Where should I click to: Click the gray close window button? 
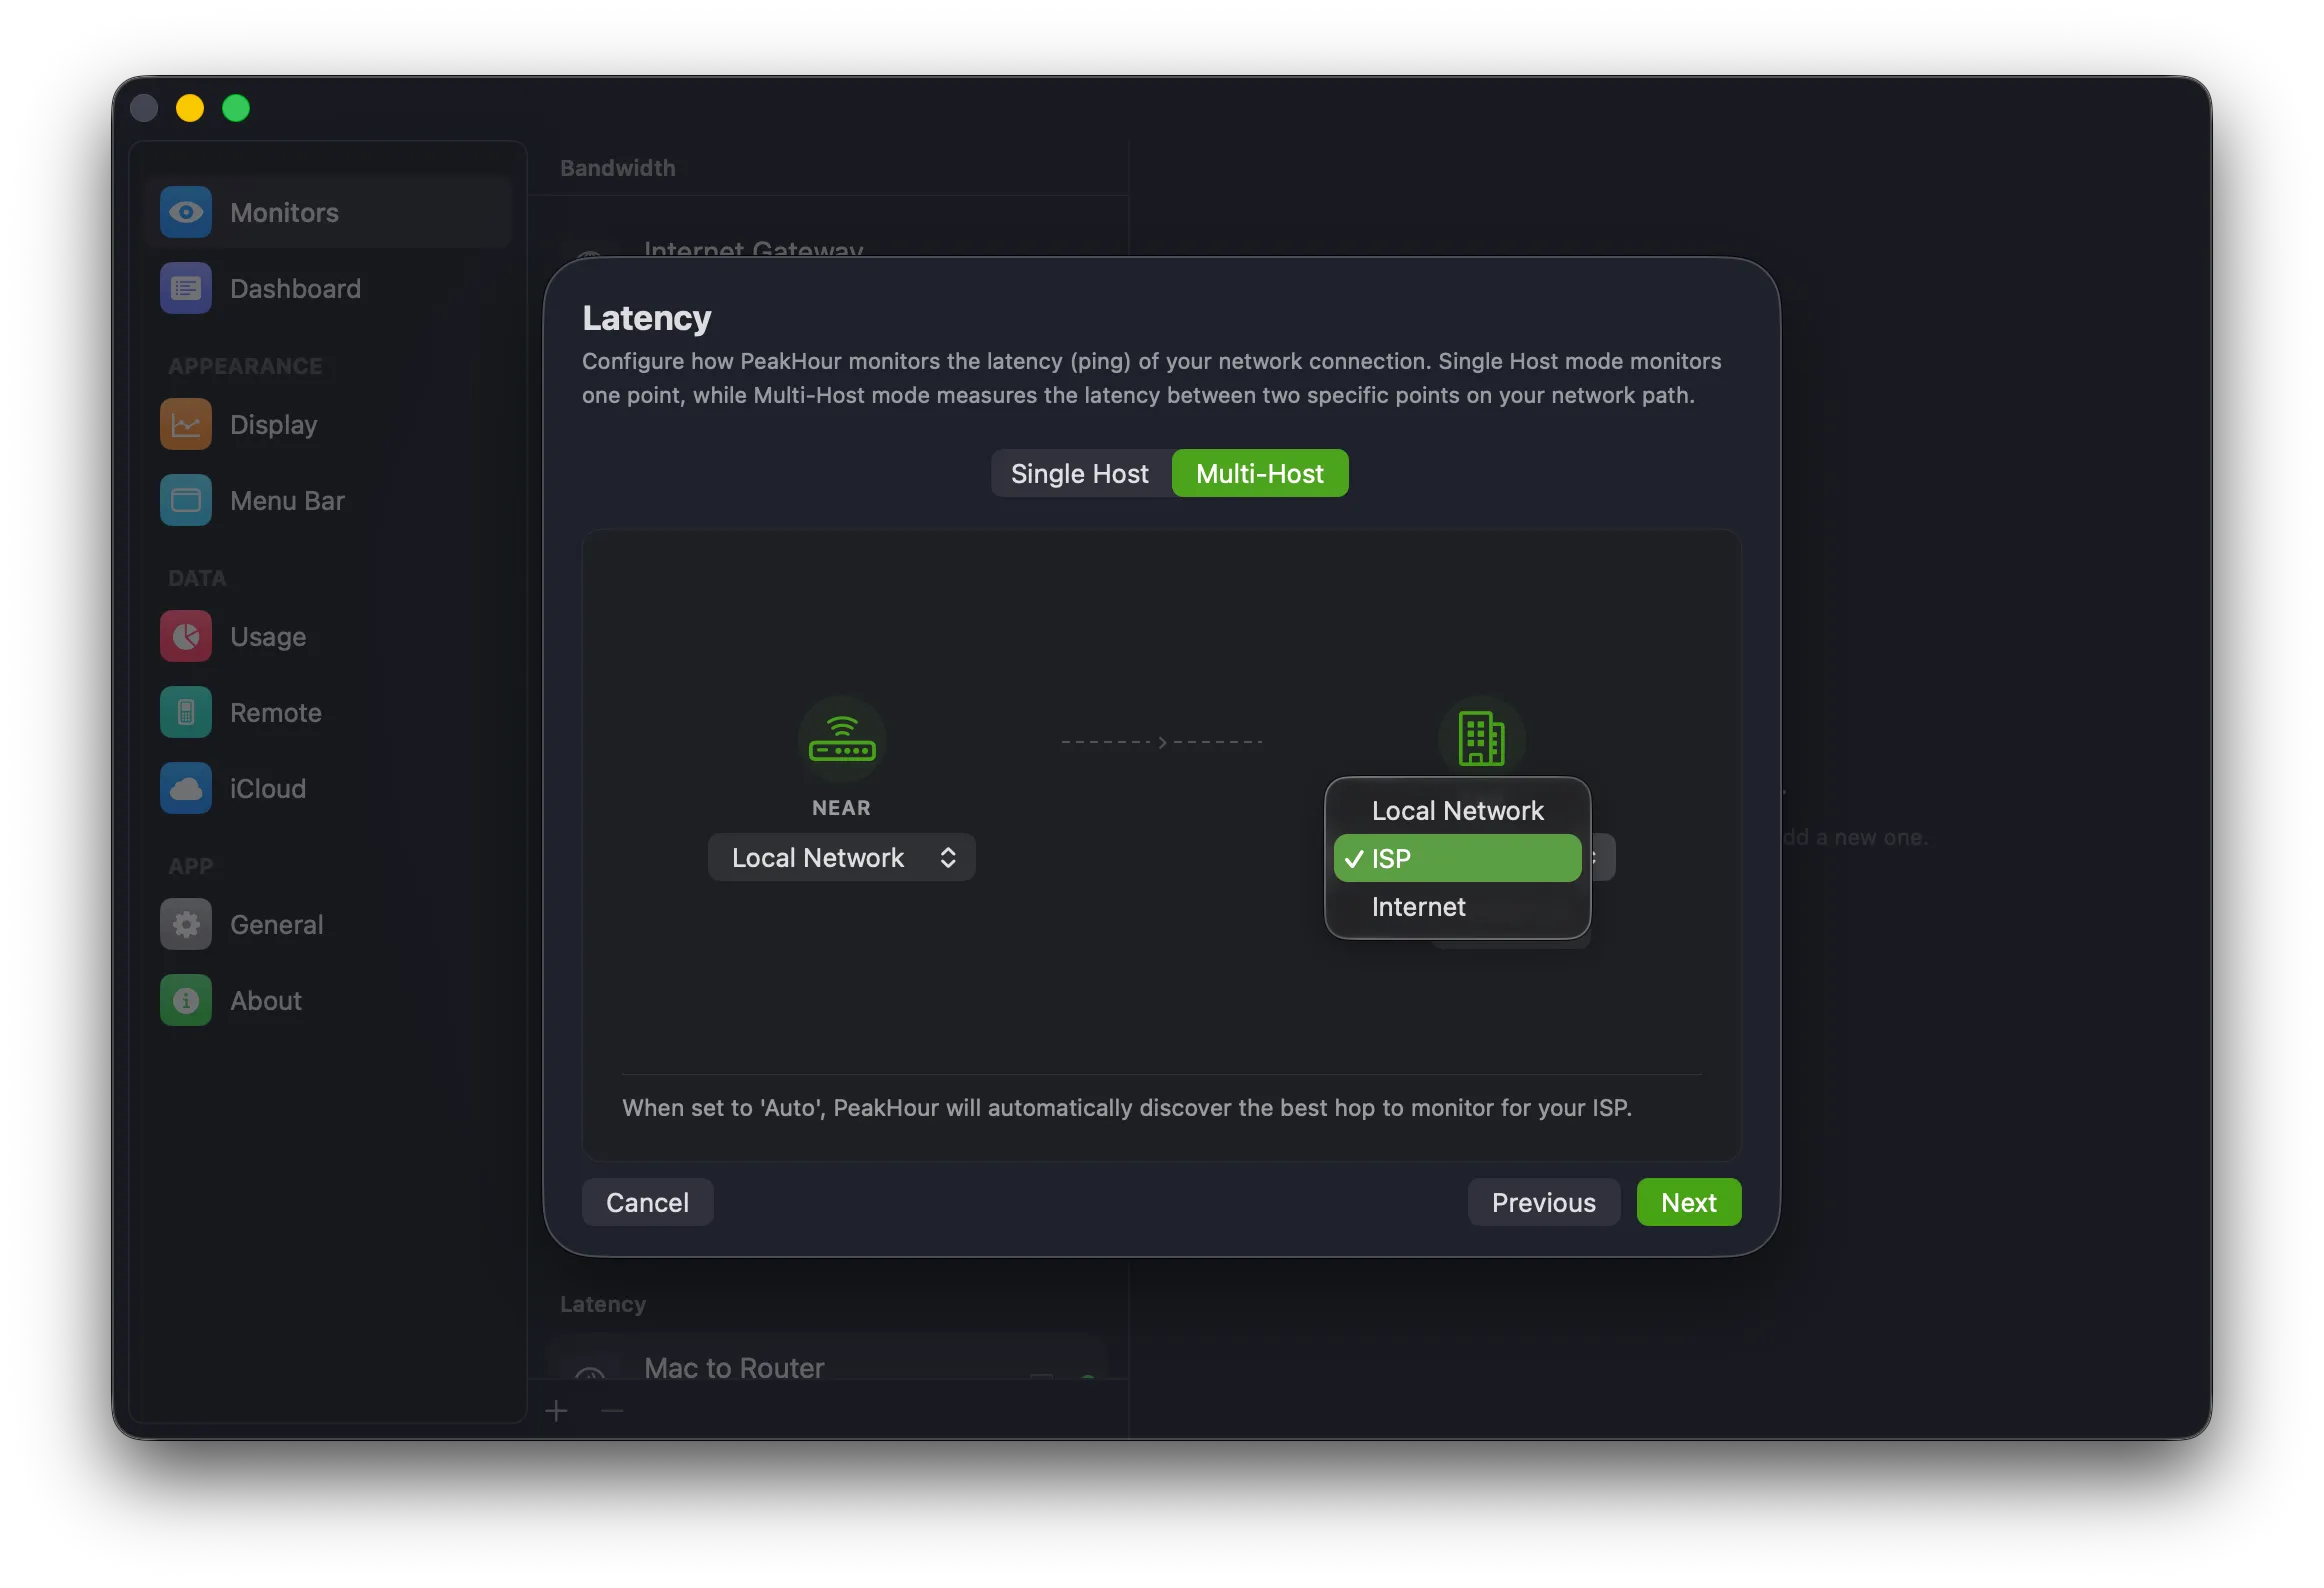tap(144, 108)
